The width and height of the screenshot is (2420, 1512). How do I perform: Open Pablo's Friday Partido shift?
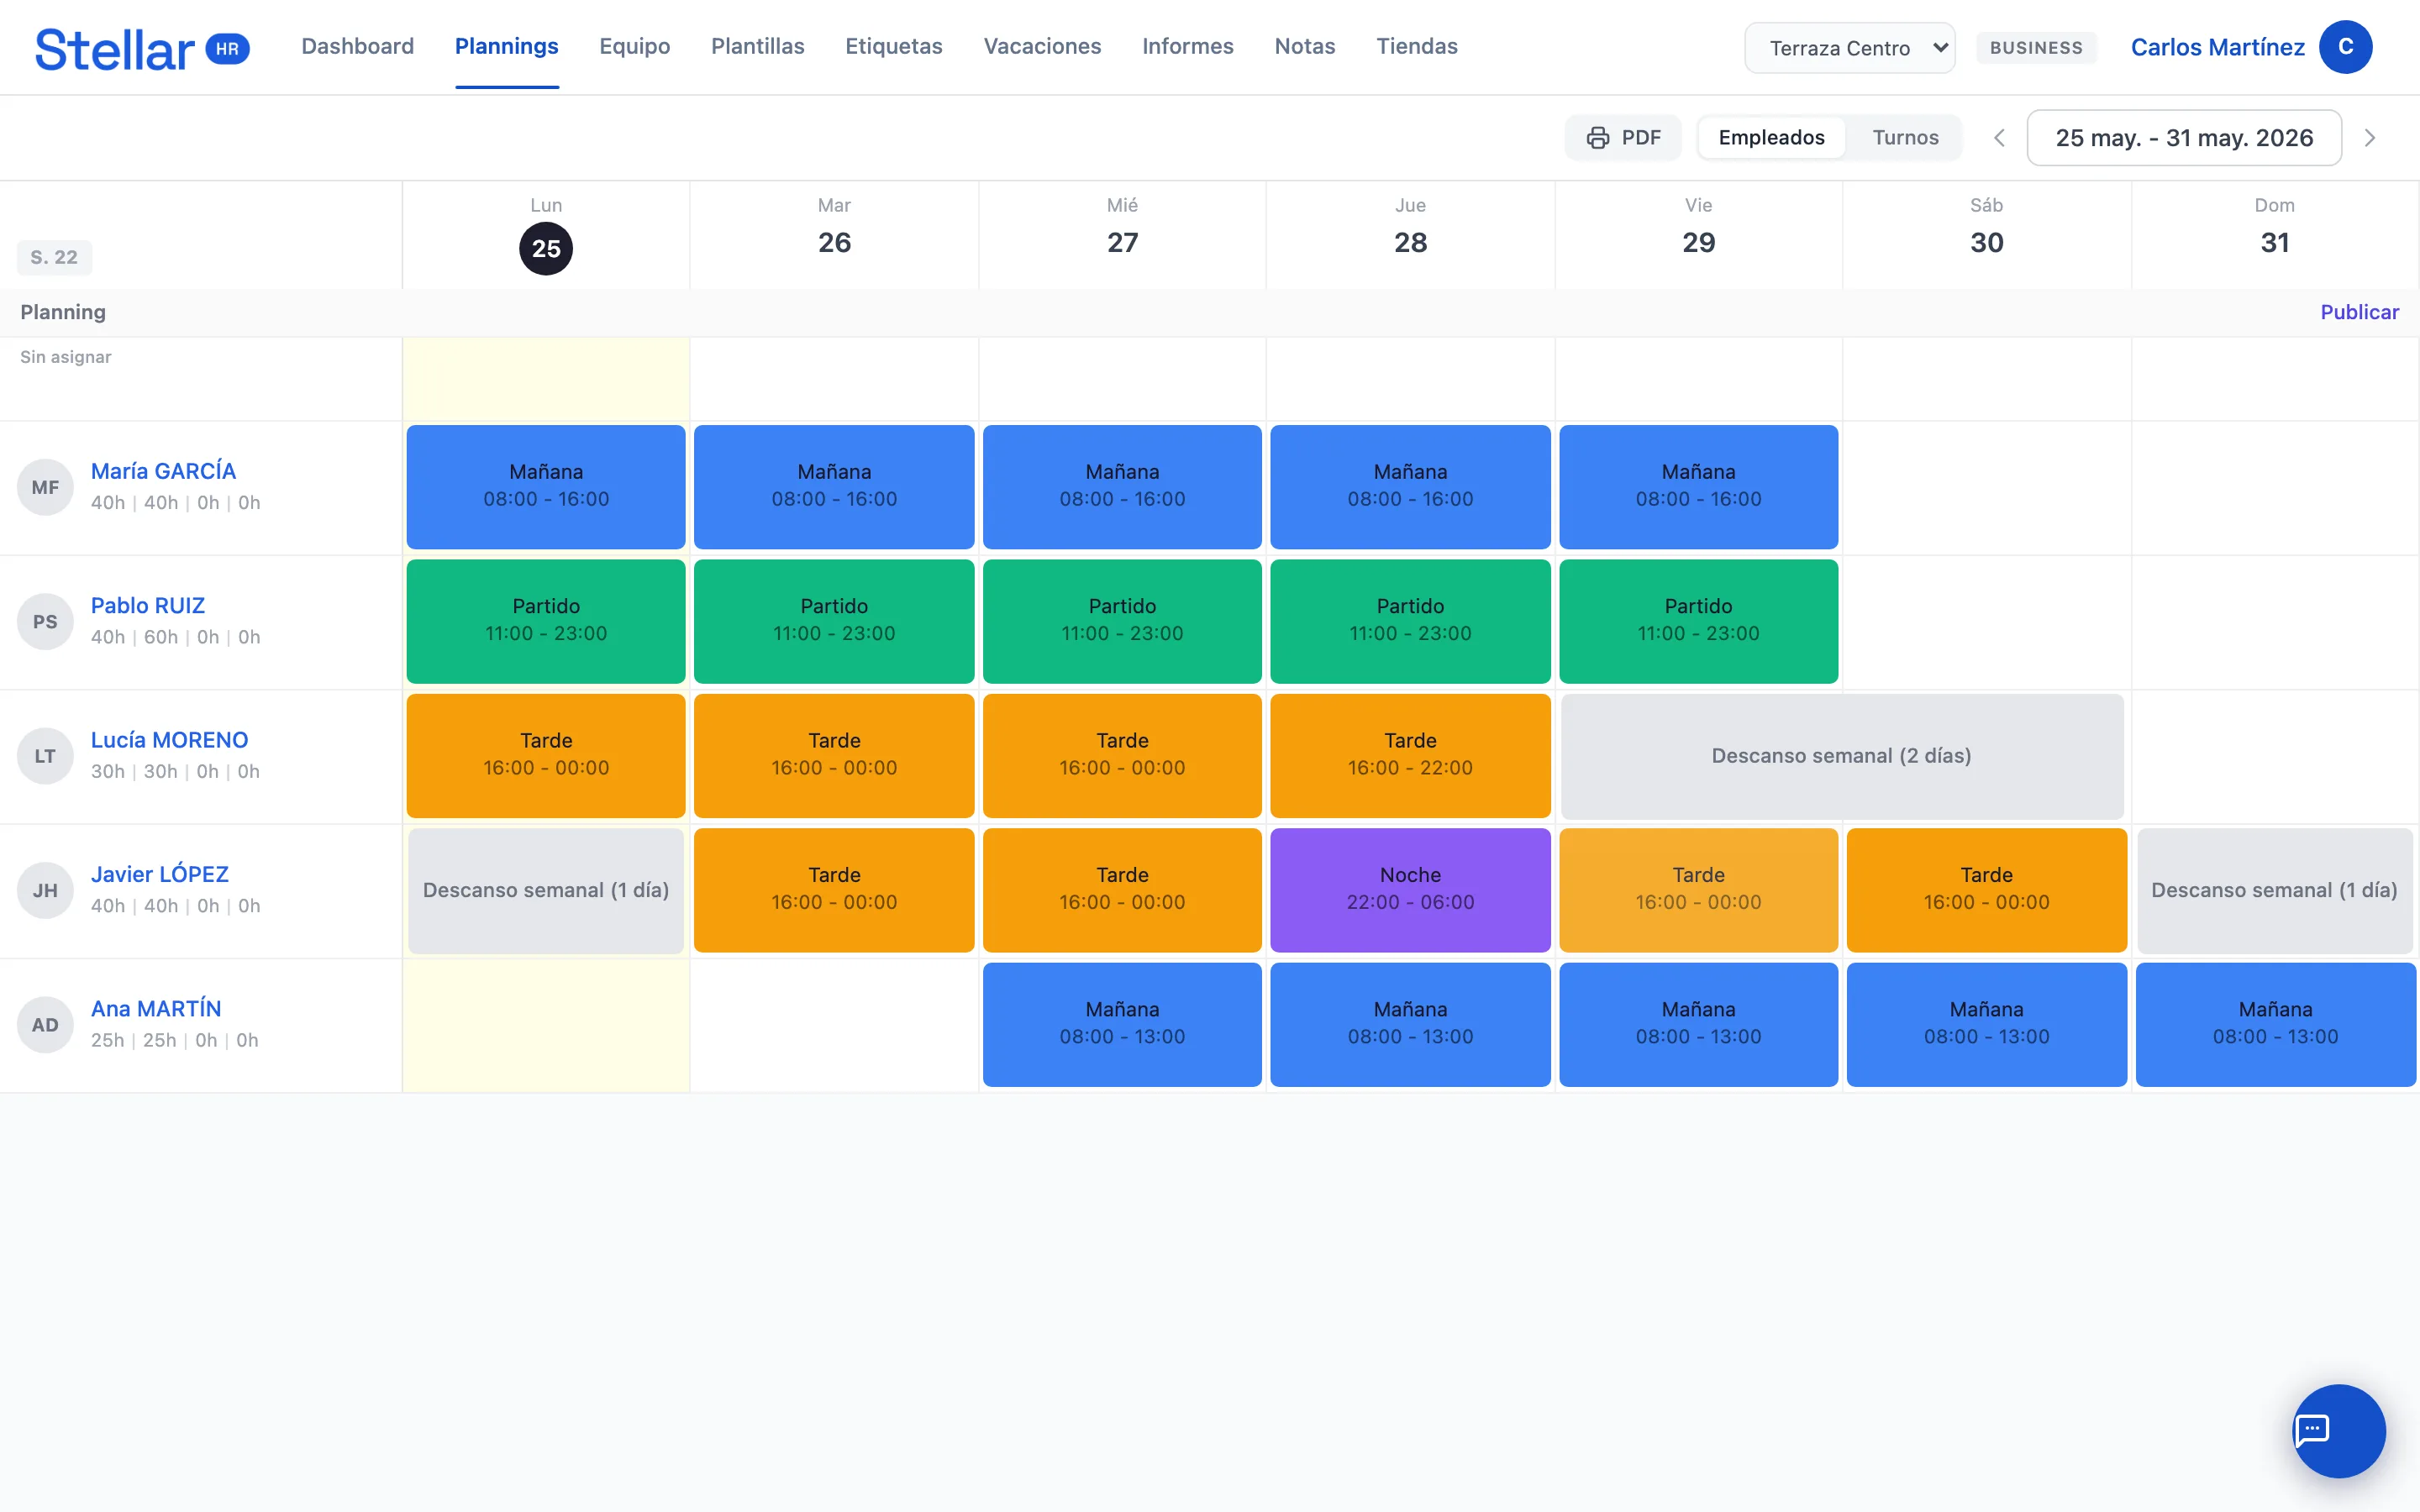coord(1698,622)
